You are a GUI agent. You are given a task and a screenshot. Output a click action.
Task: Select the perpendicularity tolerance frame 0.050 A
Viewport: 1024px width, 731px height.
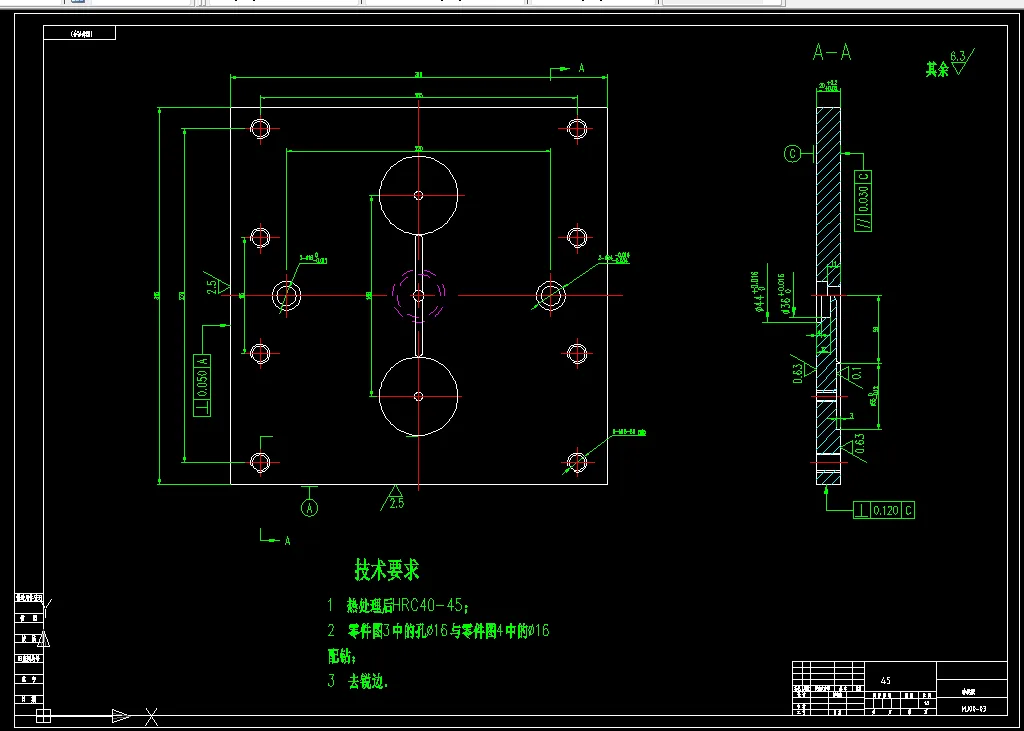[x=202, y=385]
